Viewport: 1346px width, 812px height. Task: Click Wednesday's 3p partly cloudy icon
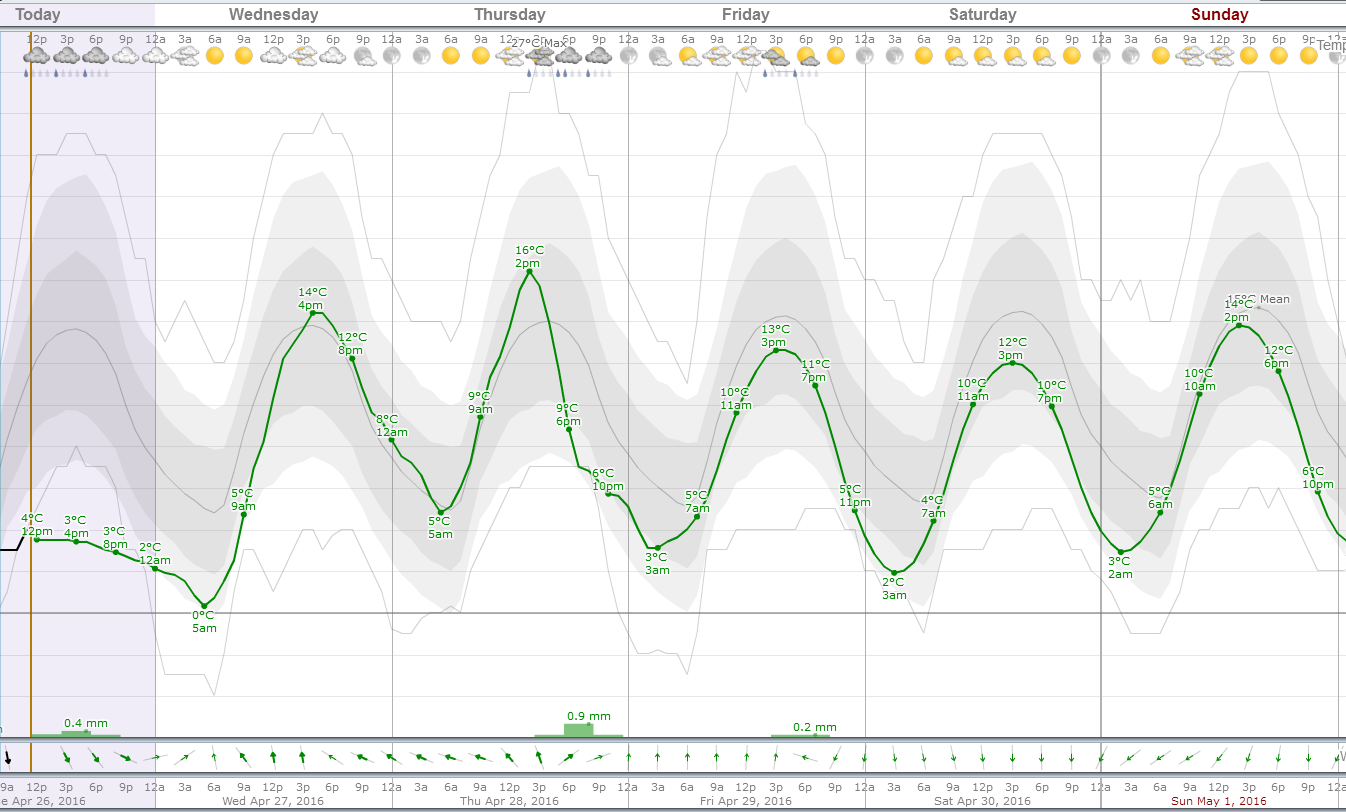(303, 57)
